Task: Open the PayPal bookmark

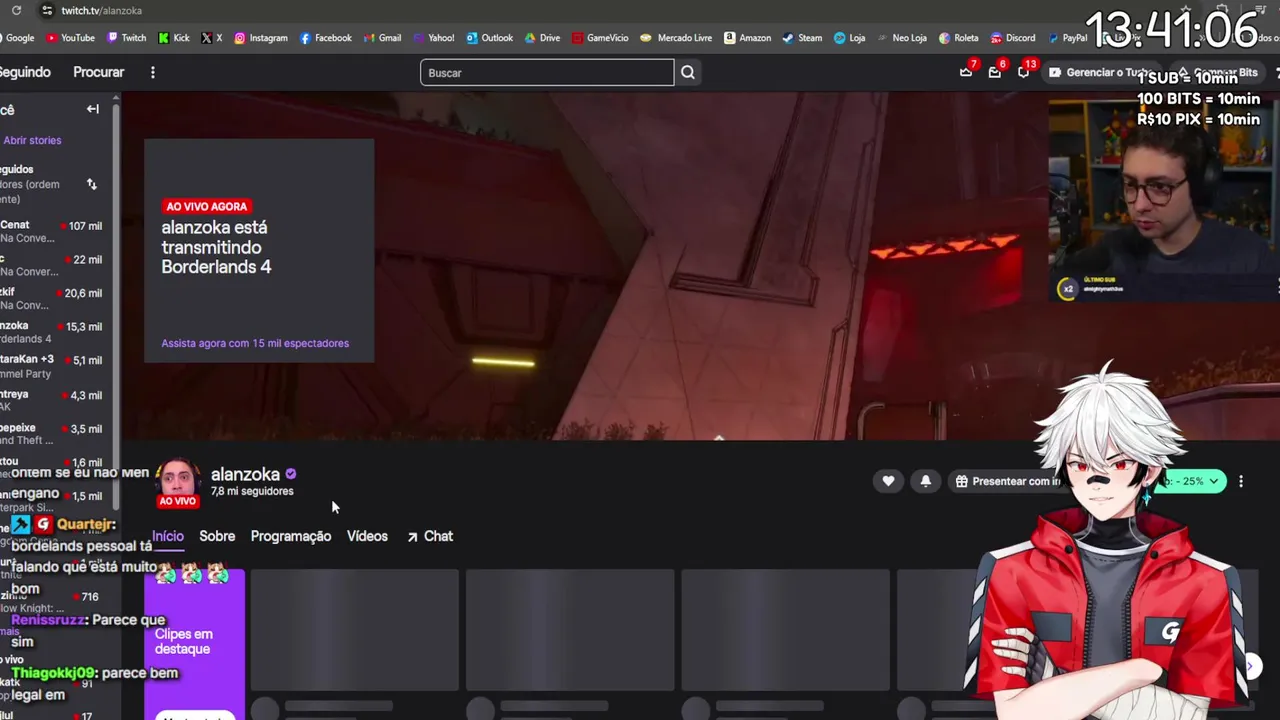Action: pyautogui.click(x=1067, y=38)
